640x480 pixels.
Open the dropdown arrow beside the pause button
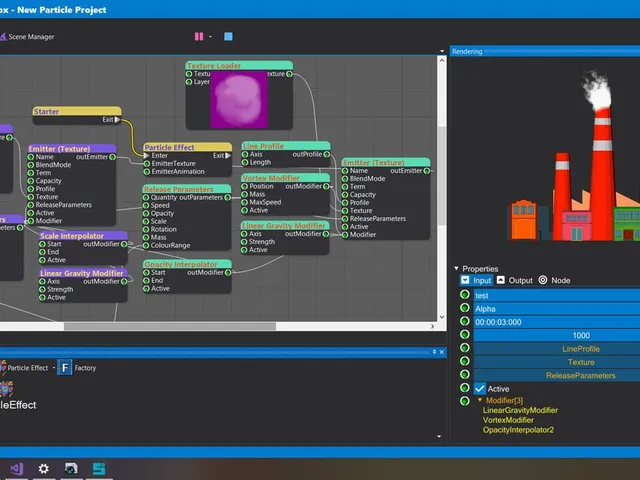point(211,37)
